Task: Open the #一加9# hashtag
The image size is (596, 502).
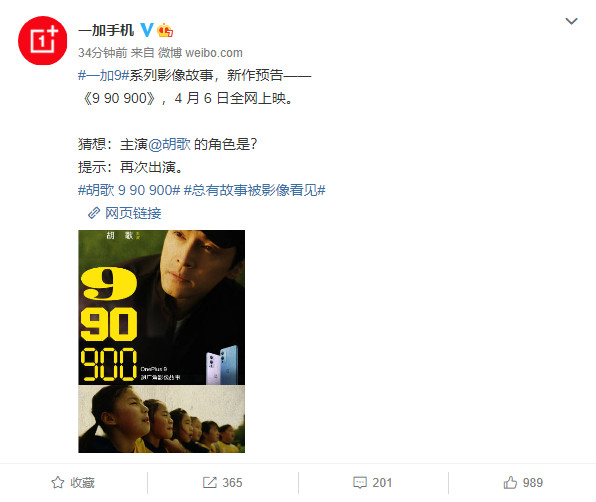Action: pos(104,75)
